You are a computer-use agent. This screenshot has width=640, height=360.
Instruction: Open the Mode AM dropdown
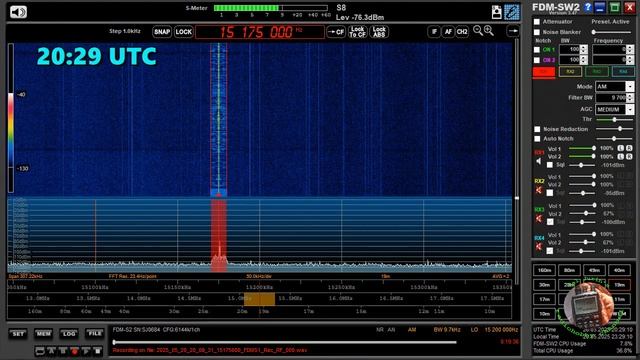point(614,87)
